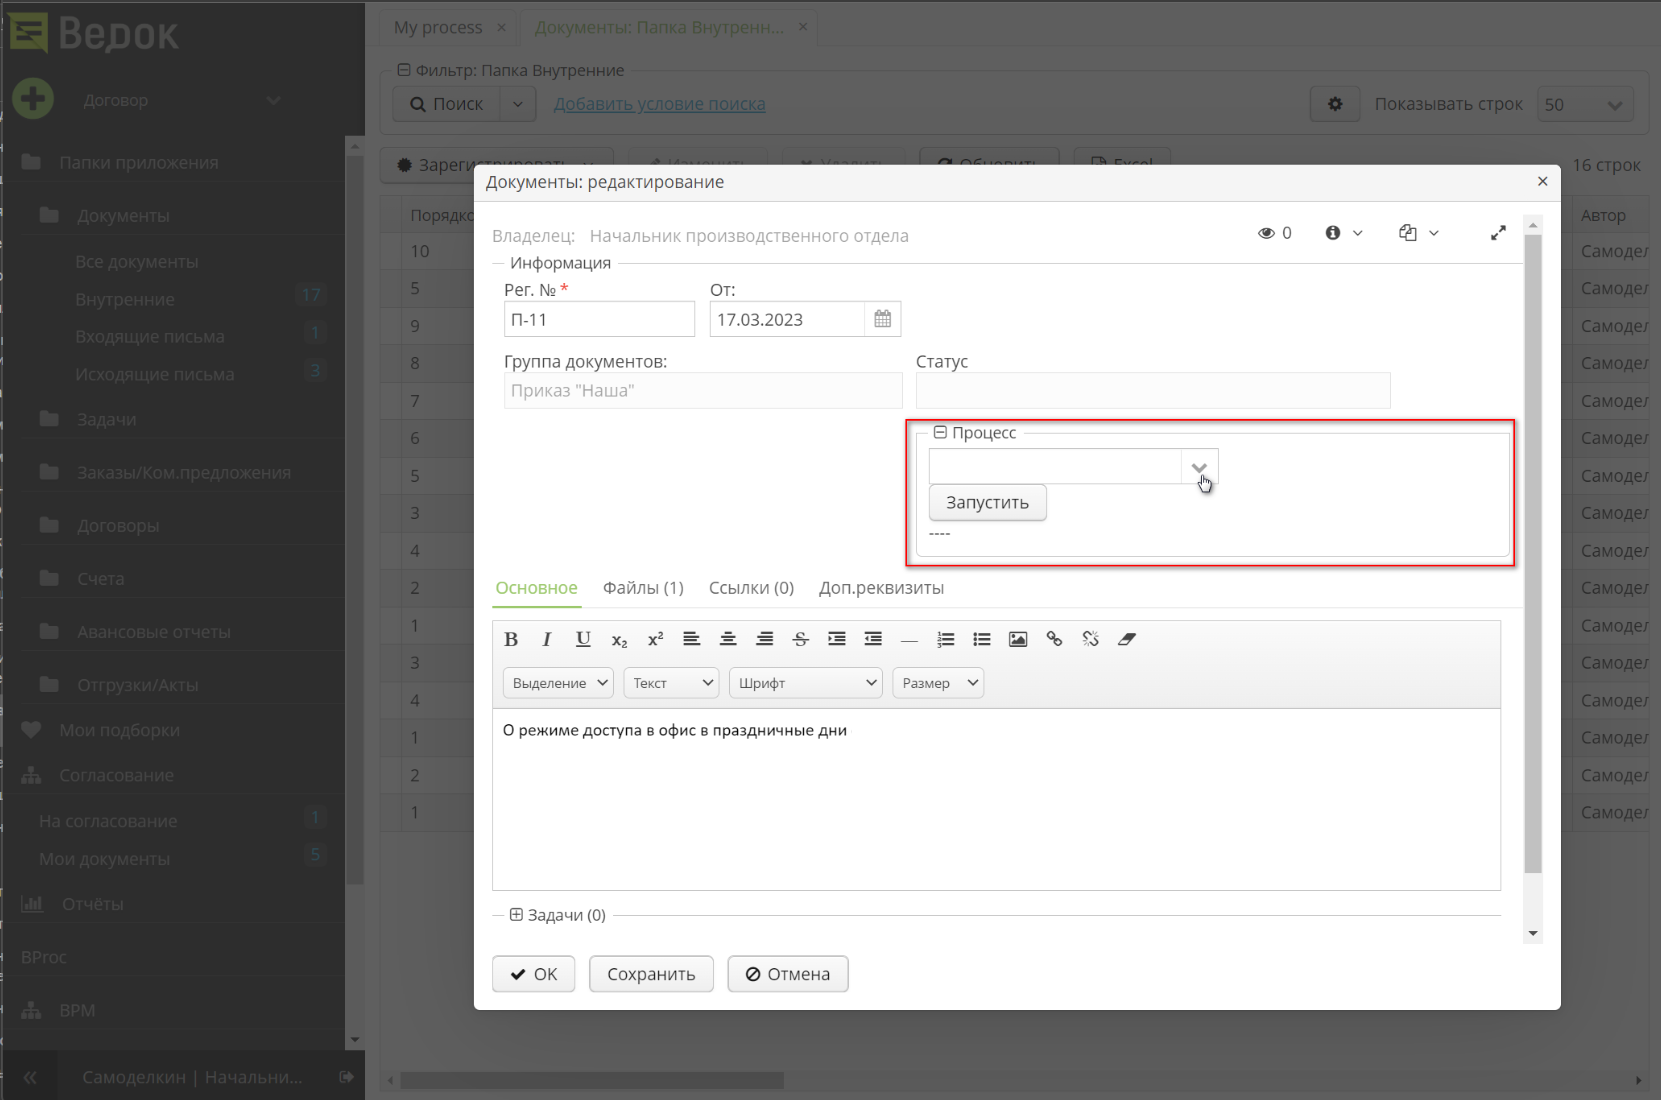This screenshot has height=1102, width=1661.
Task: Open the Ссылки (0) tab
Action: [750, 588]
